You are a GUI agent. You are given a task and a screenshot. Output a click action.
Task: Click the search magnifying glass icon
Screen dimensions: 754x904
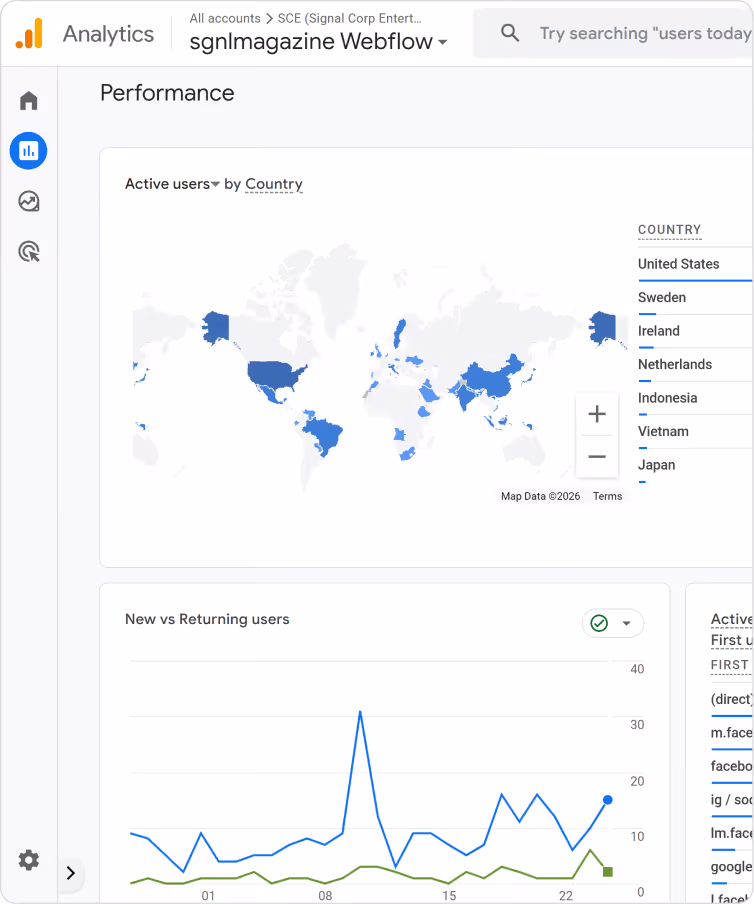[x=510, y=33]
